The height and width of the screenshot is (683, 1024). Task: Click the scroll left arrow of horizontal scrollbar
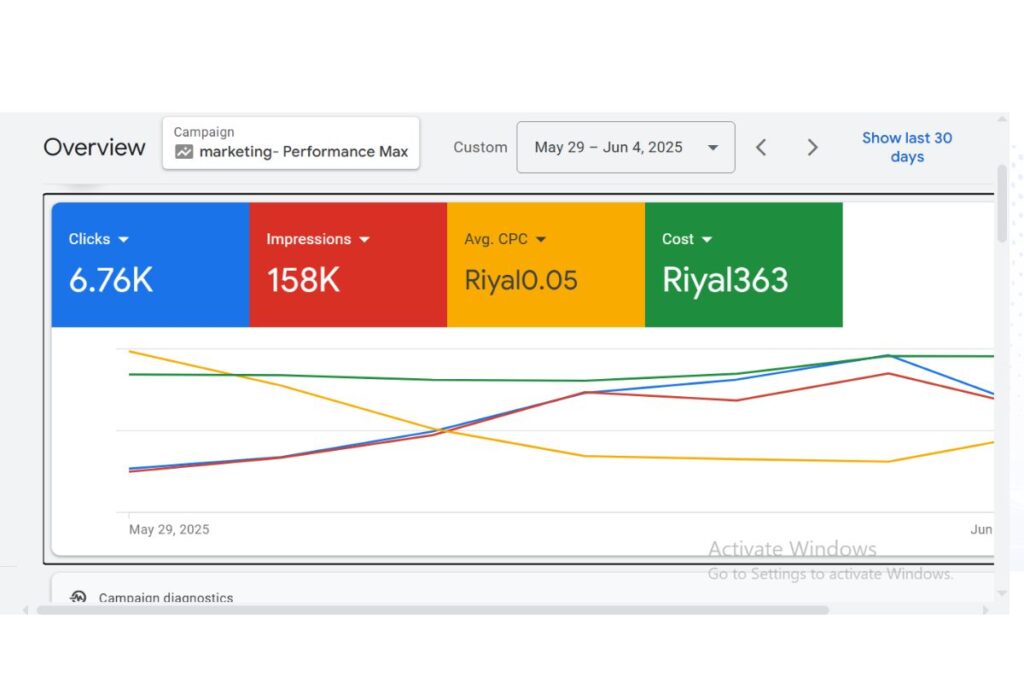25,610
